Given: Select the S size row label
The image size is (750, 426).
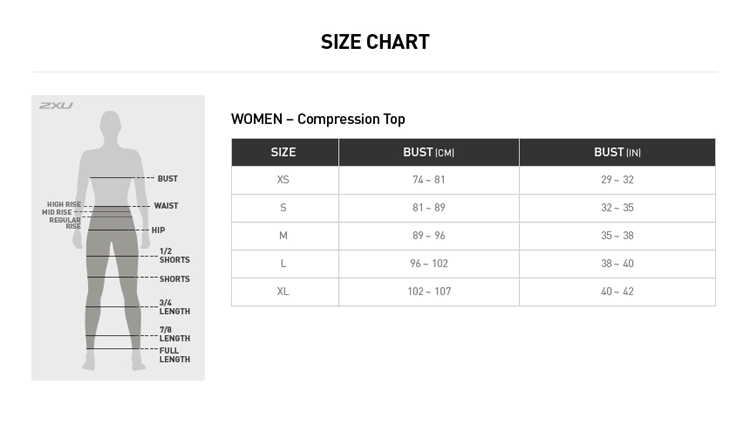Looking at the screenshot, I should tap(284, 208).
